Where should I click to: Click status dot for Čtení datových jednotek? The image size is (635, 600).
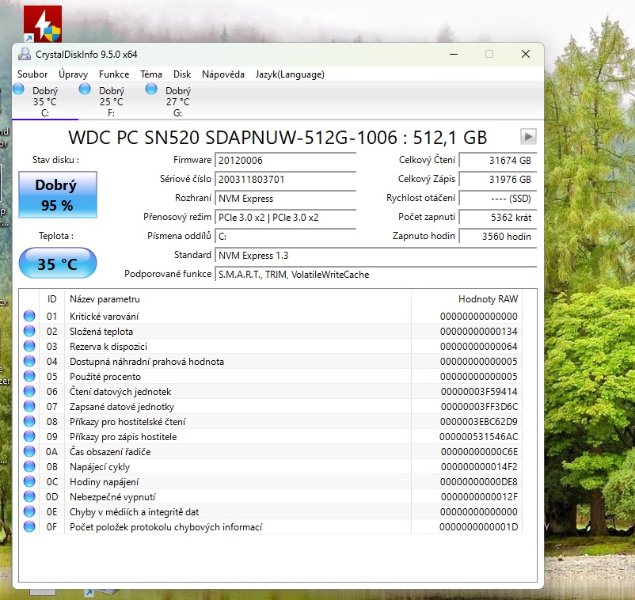29,391
